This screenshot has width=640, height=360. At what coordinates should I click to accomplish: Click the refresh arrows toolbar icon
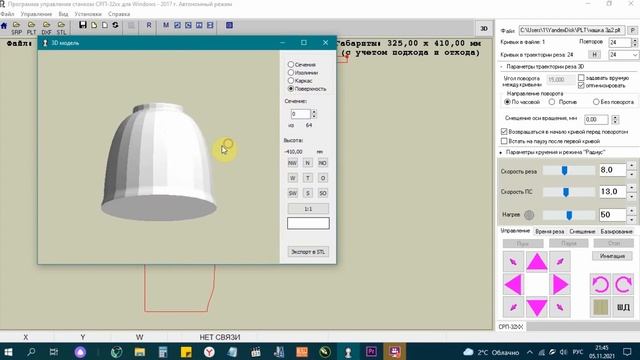[x=116, y=25]
